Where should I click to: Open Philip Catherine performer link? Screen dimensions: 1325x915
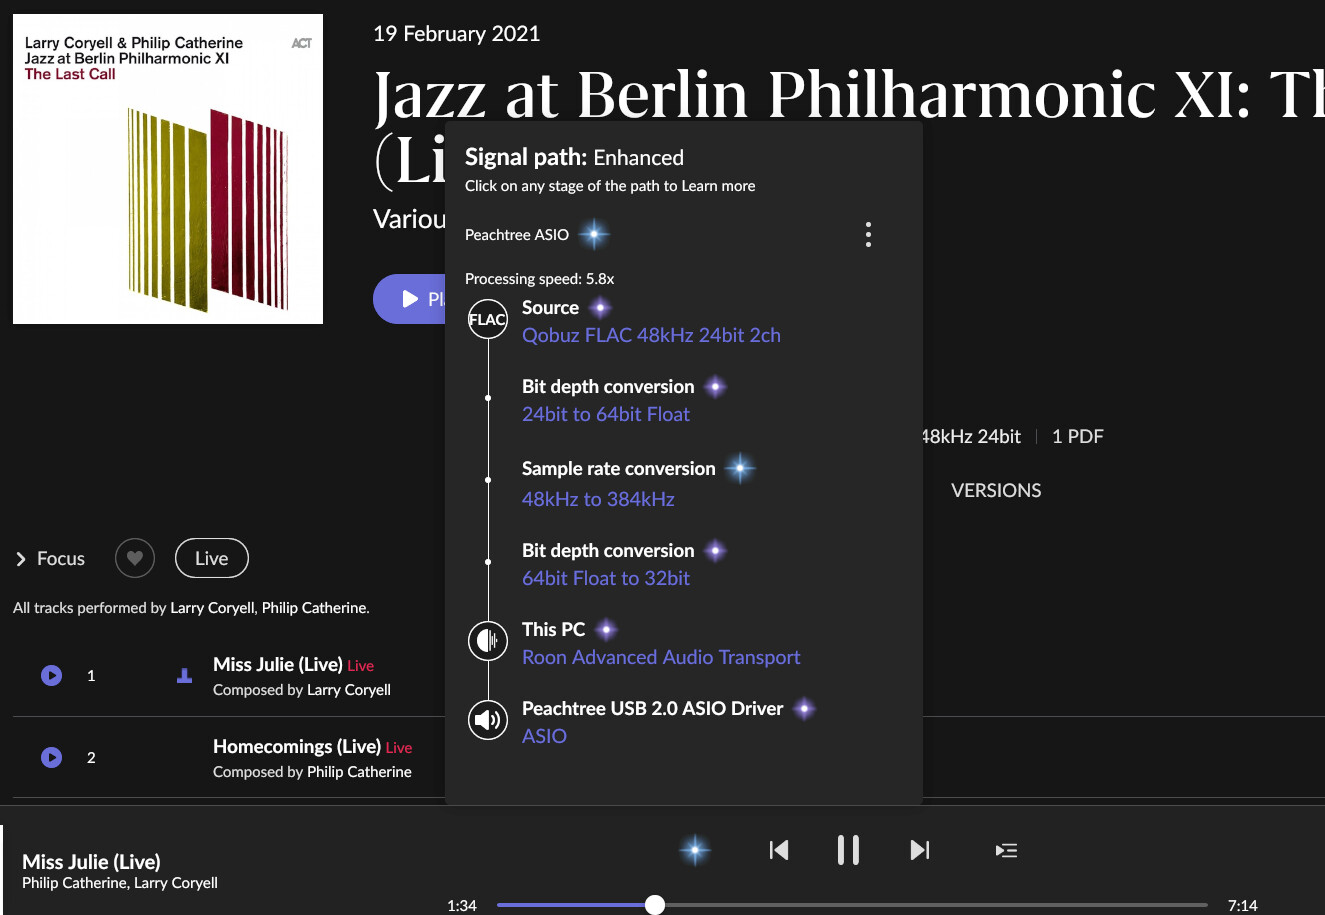tap(314, 608)
